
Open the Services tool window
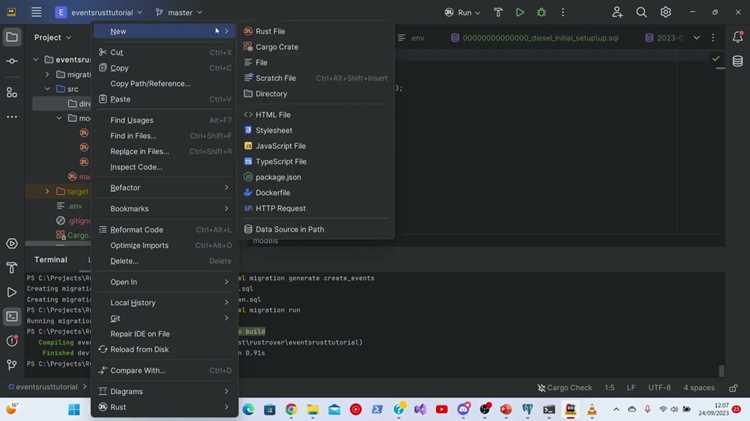coord(12,244)
